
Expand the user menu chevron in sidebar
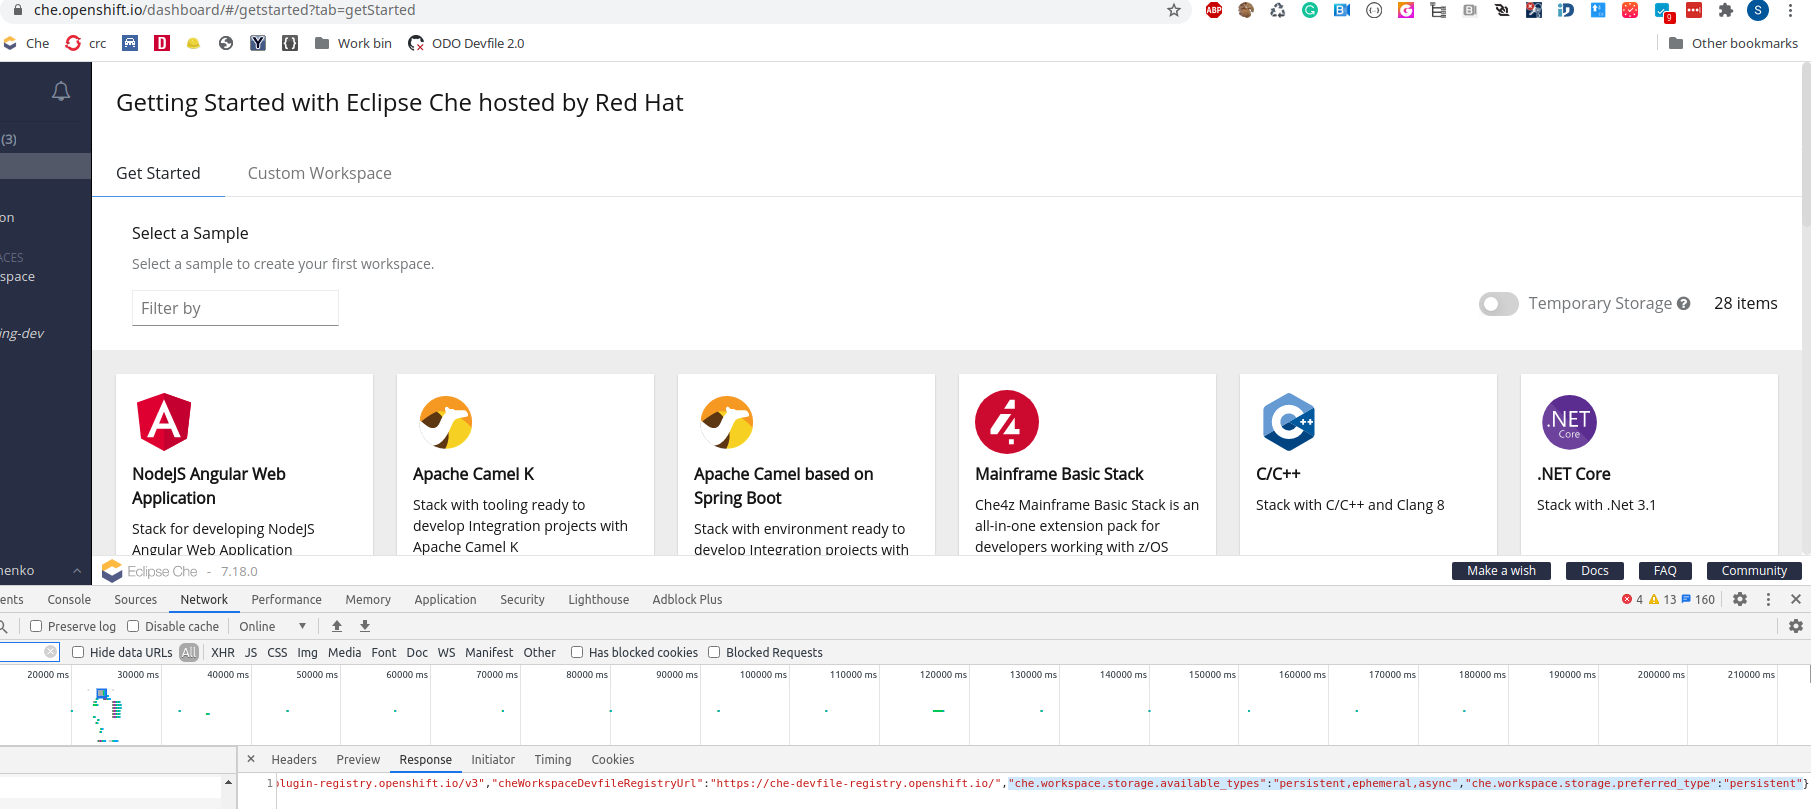(x=77, y=571)
